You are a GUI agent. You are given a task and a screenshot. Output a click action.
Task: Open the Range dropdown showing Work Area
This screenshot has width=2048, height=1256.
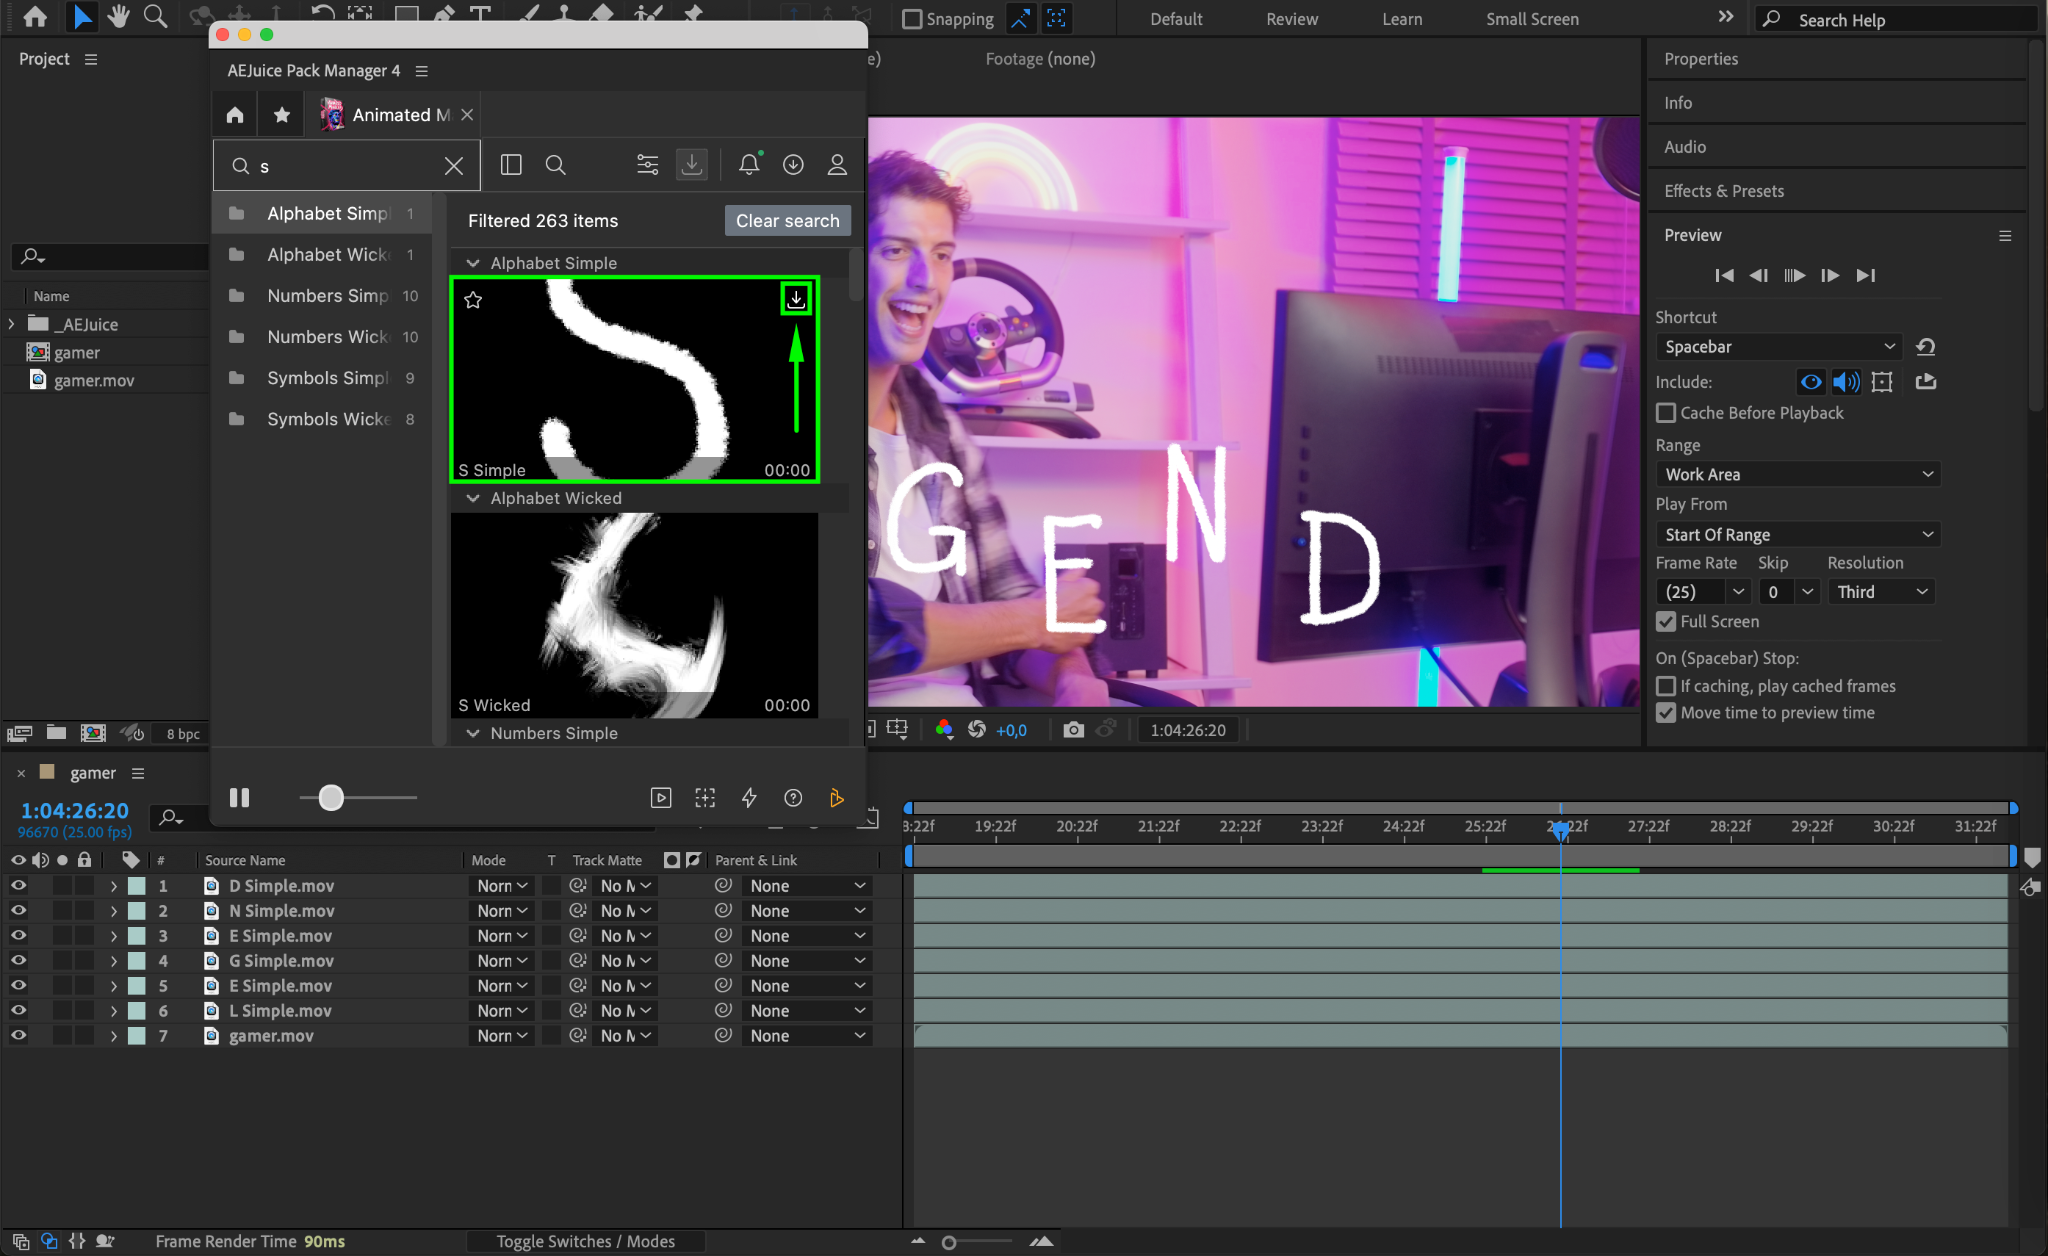[1797, 474]
